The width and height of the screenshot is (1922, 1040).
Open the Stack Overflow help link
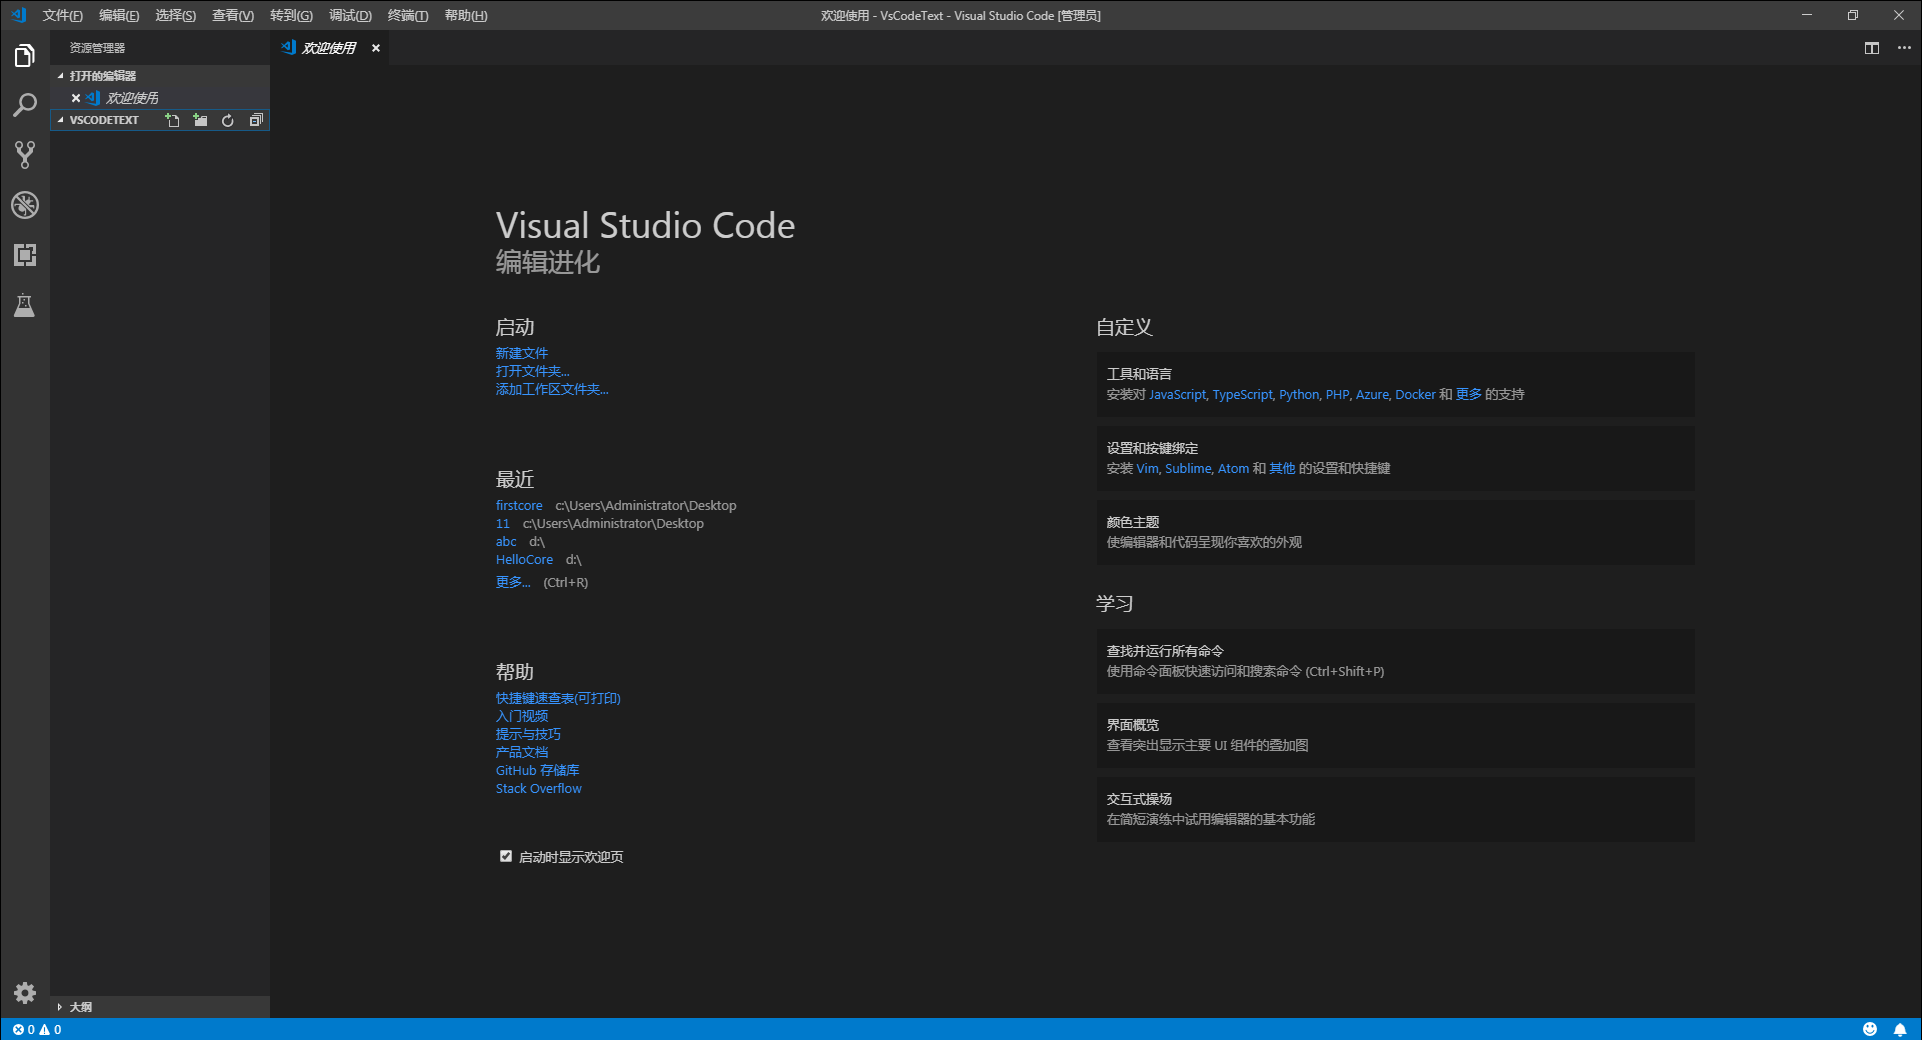538,788
